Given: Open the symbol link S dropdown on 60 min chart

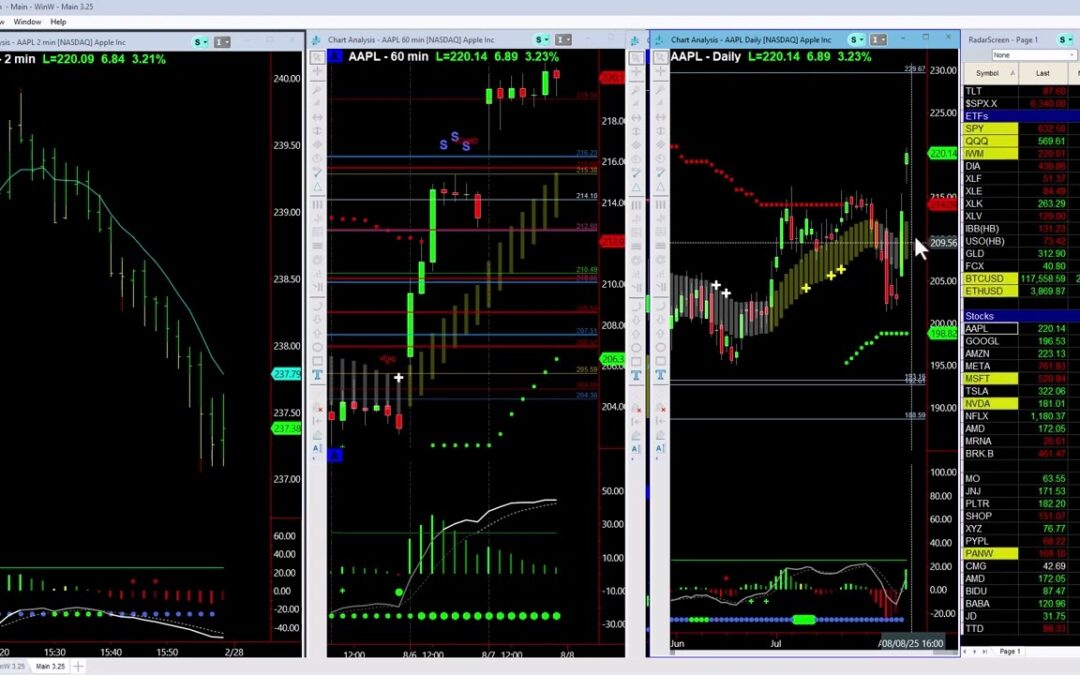Looking at the screenshot, I should (542, 40).
